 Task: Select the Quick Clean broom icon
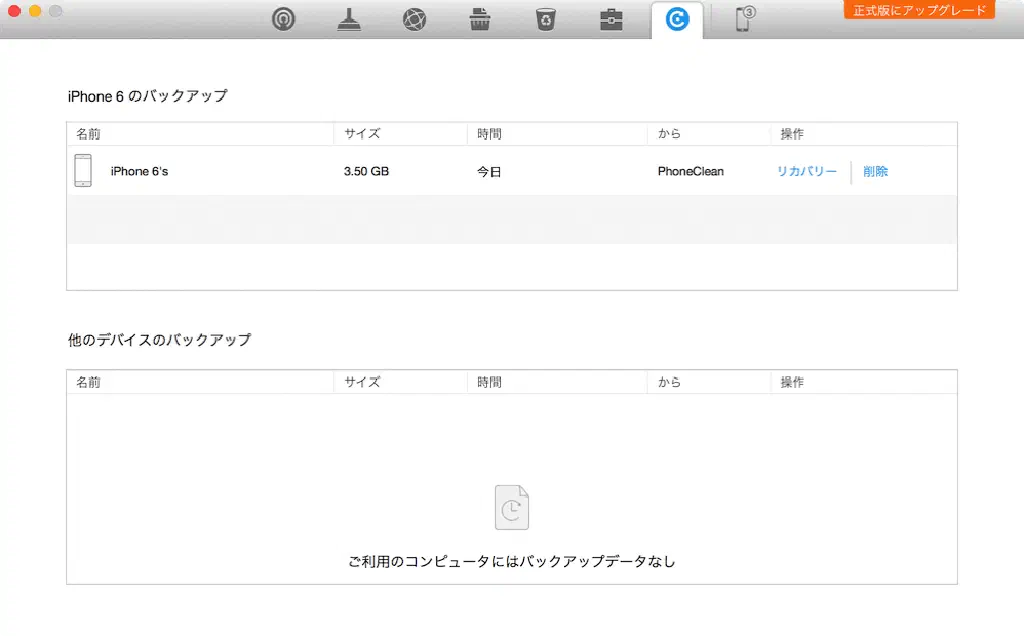[349, 19]
